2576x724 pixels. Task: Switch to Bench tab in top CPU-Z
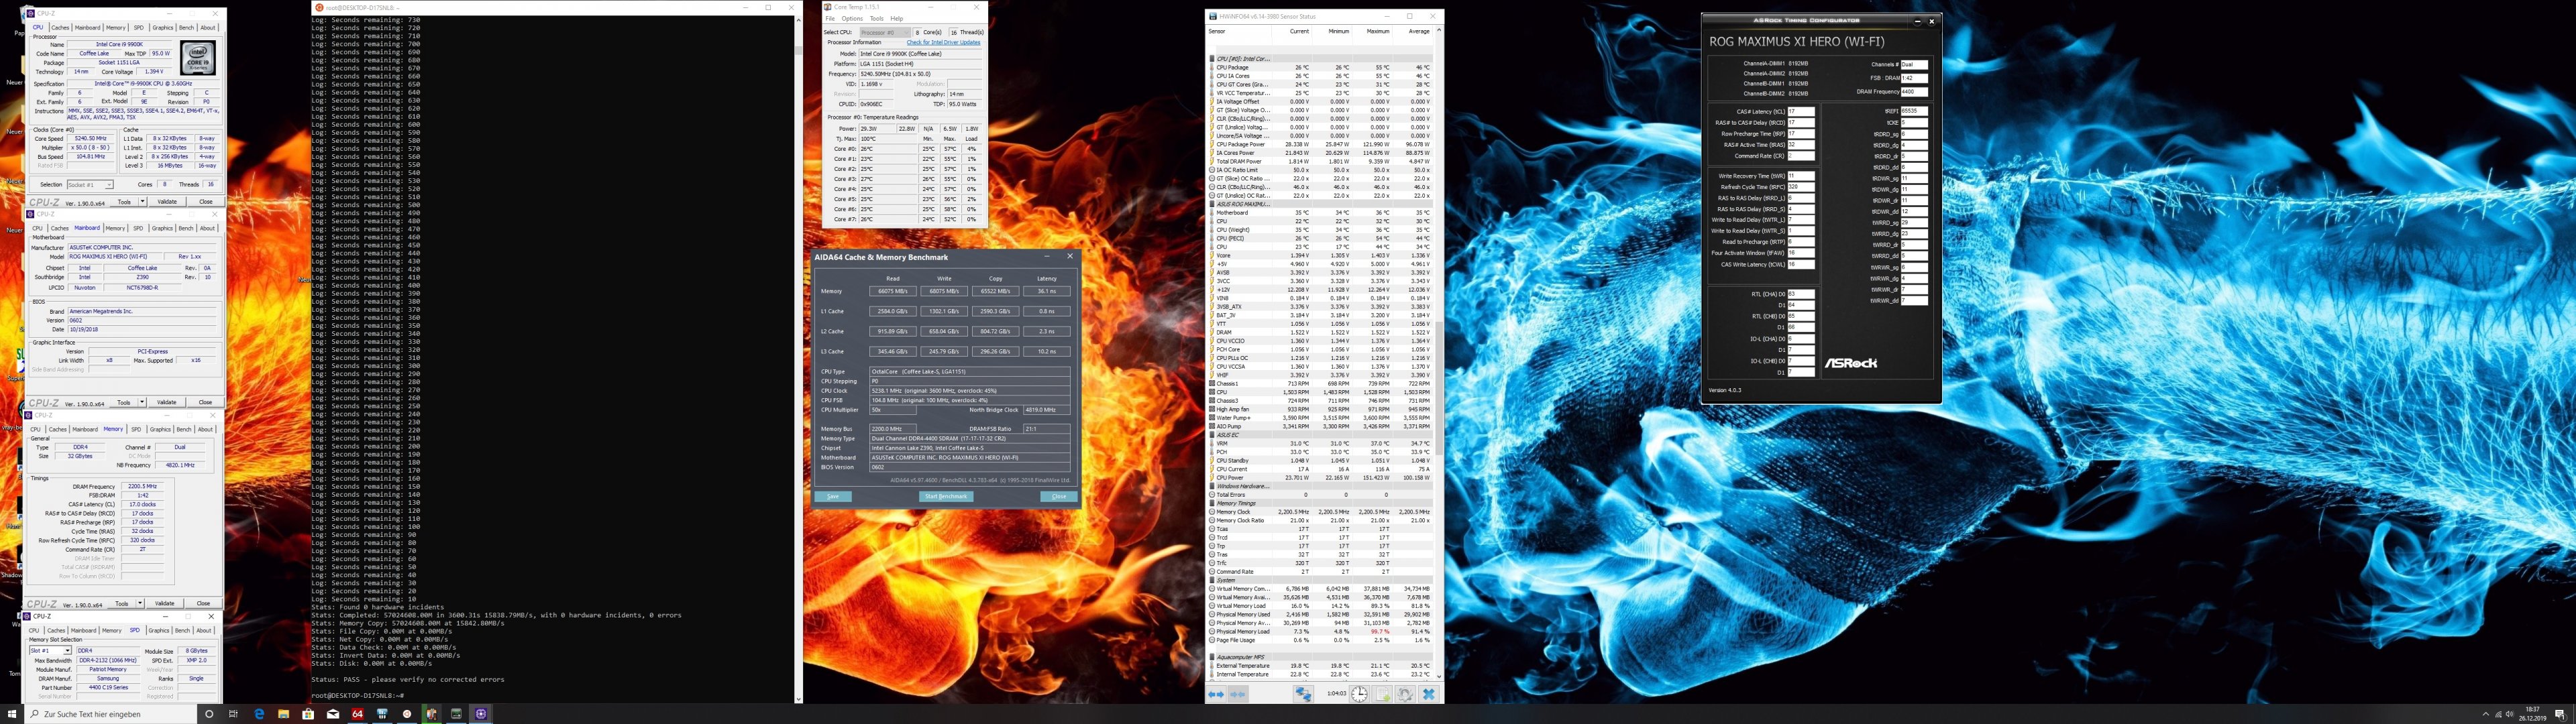click(186, 28)
